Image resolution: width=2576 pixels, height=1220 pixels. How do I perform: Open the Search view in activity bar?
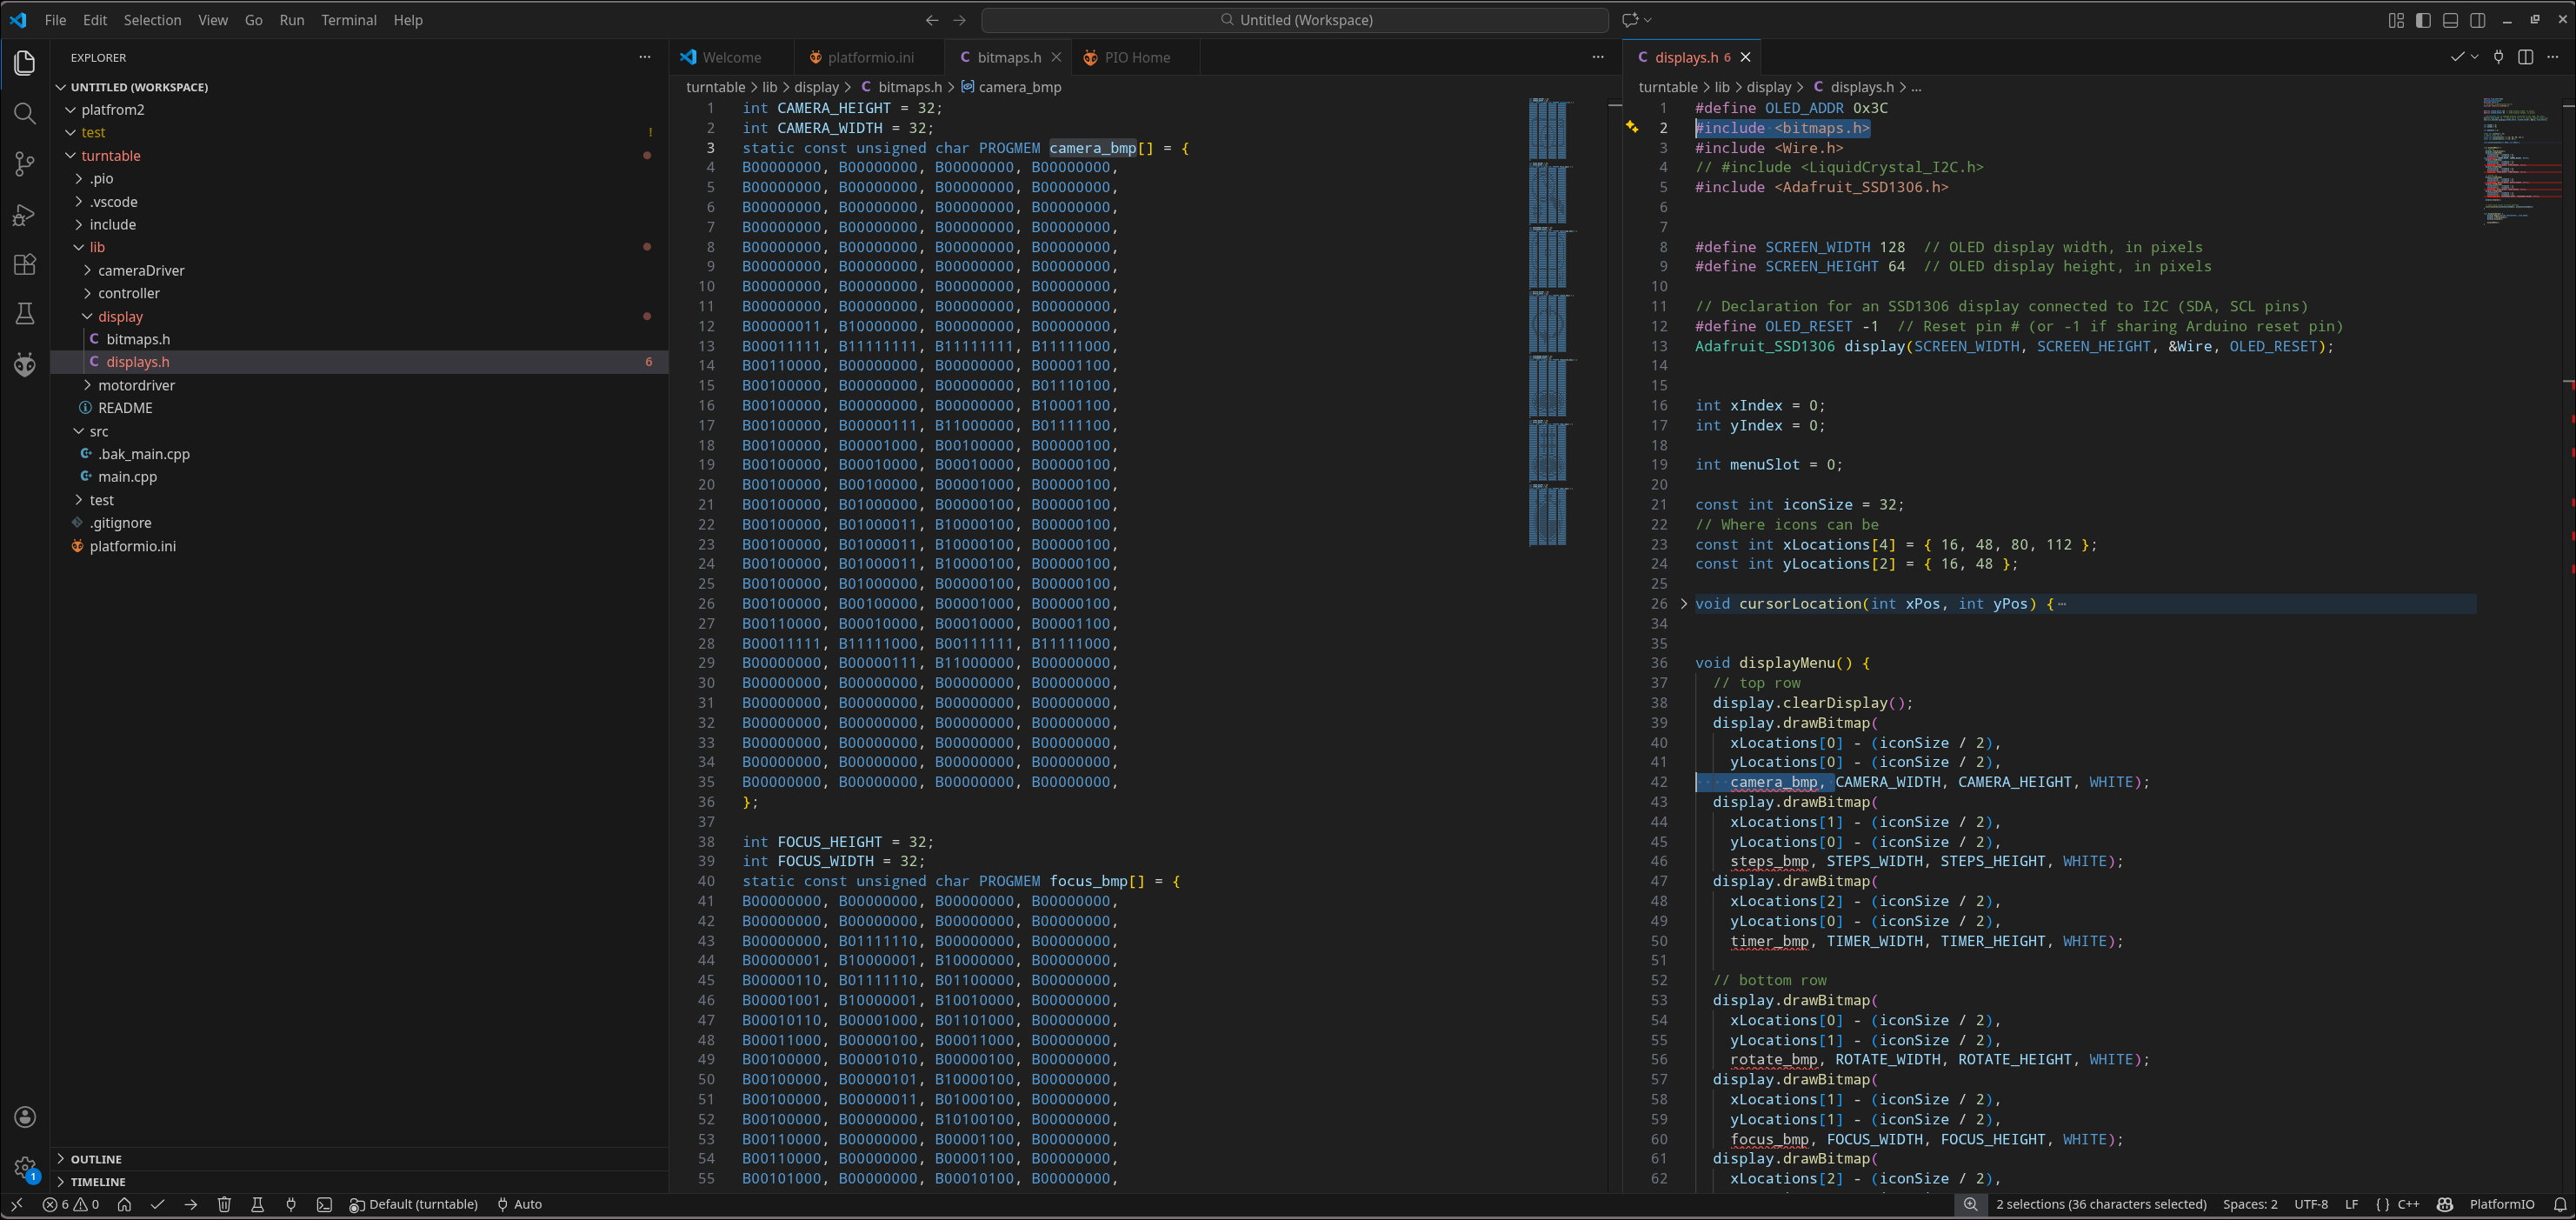[25, 113]
